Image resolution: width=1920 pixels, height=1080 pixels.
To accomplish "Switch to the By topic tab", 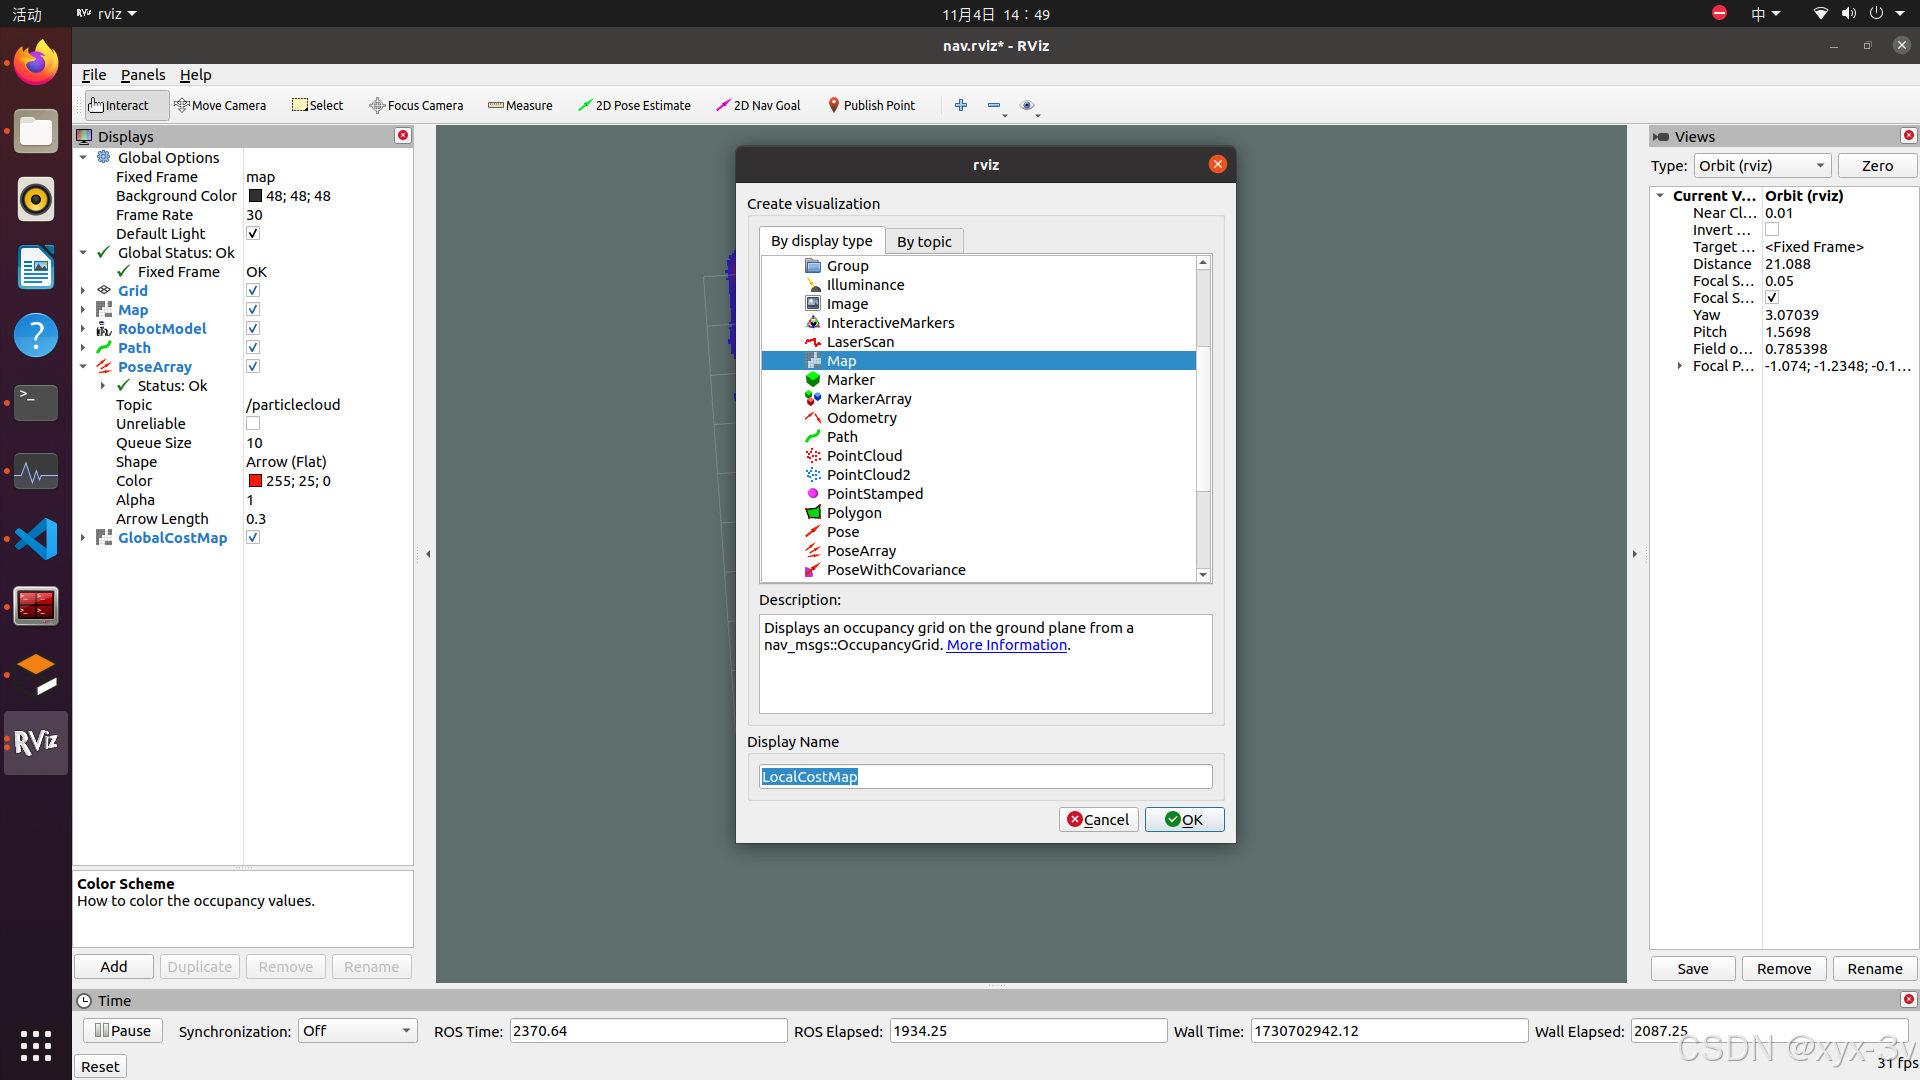I will tap(923, 242).
